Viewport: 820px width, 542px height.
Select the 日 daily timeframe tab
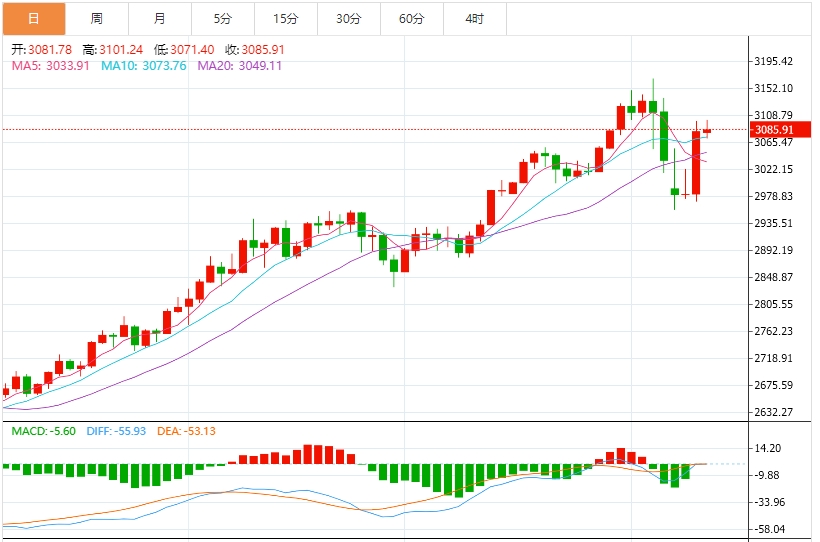tap(34, 19)
